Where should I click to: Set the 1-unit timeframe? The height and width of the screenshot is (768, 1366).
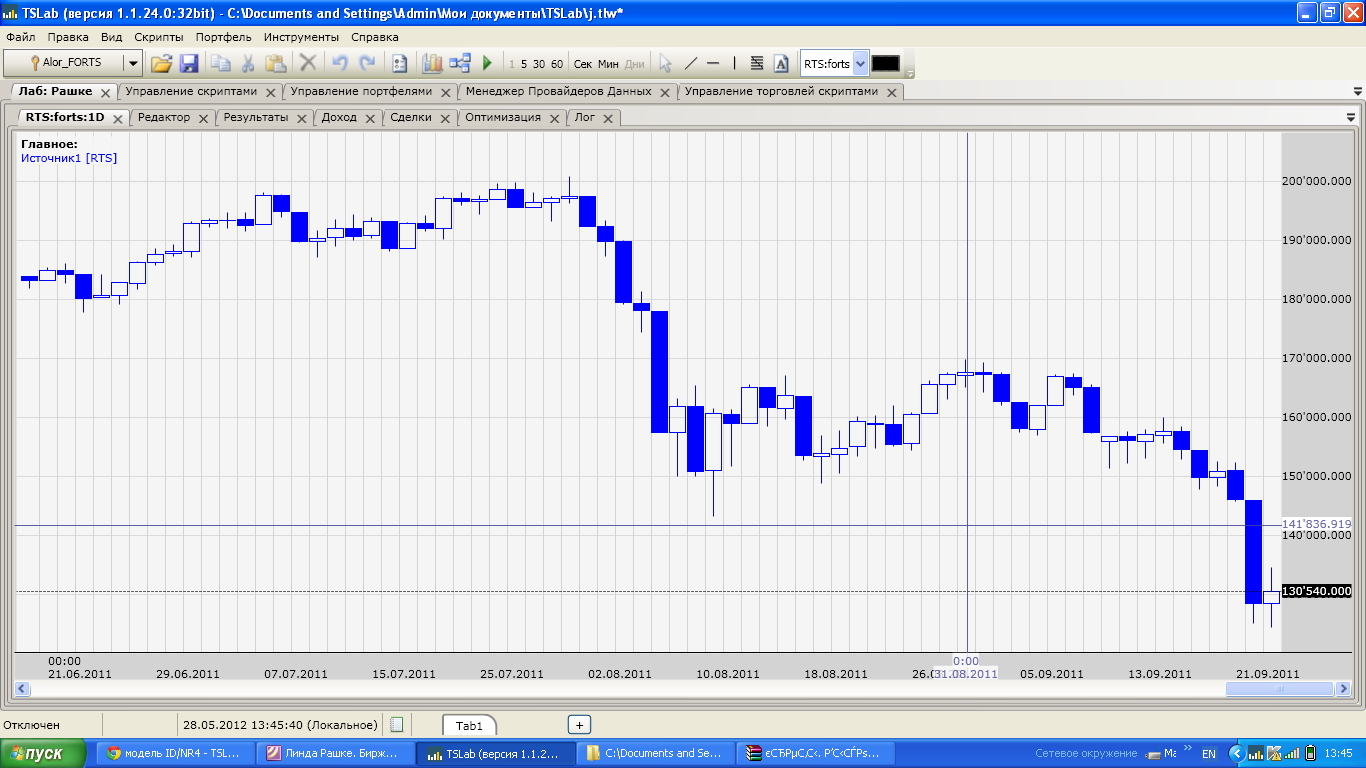(x=512, y=64)
